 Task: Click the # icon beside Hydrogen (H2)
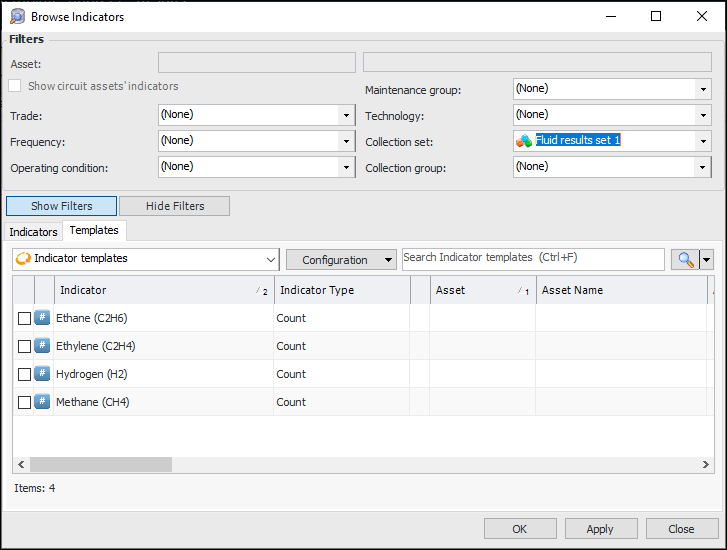[x=42, y=374]
